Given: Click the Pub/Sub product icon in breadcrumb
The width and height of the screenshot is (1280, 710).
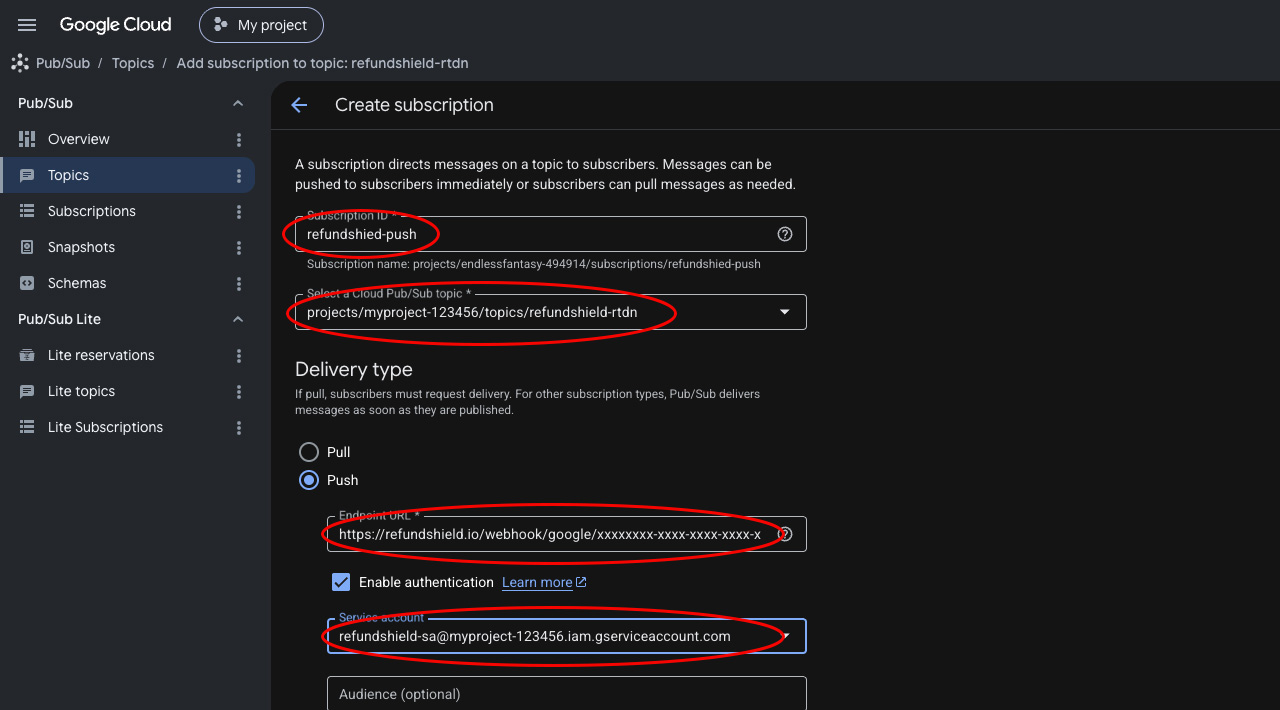Looking at the screenshot, I should (x=20, y=63).
